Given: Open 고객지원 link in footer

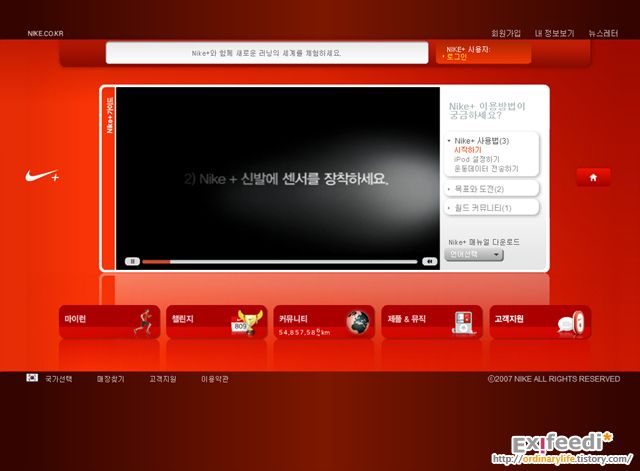Looking at the screenshot, I should (163, 379).
